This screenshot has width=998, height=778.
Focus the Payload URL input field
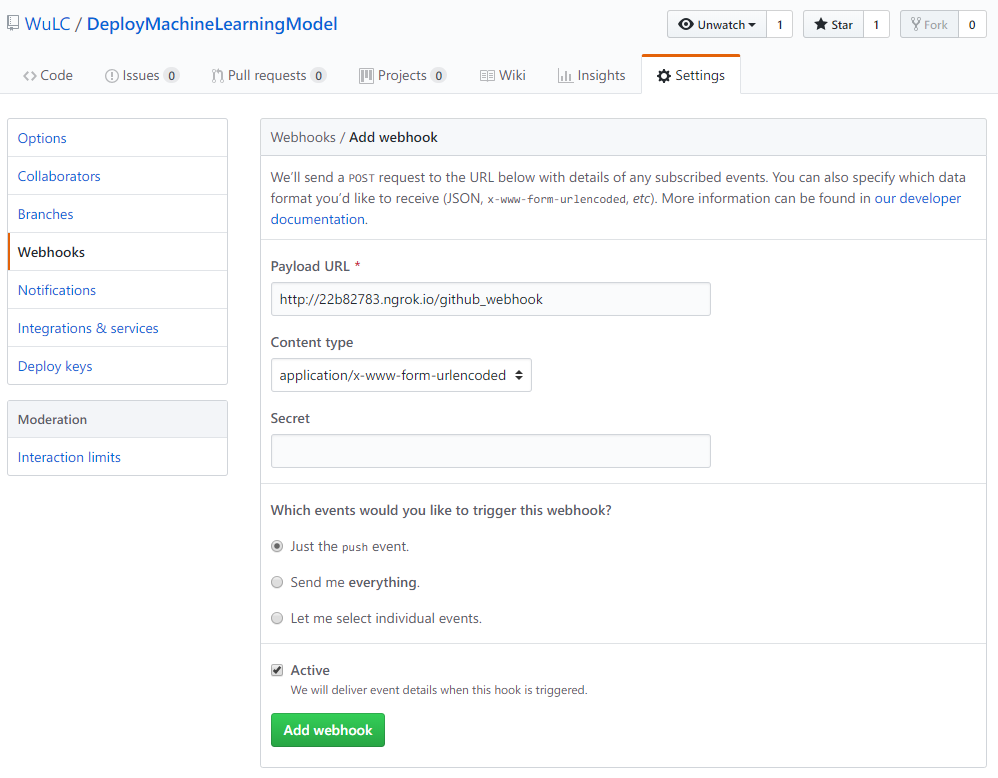(491, 299)
